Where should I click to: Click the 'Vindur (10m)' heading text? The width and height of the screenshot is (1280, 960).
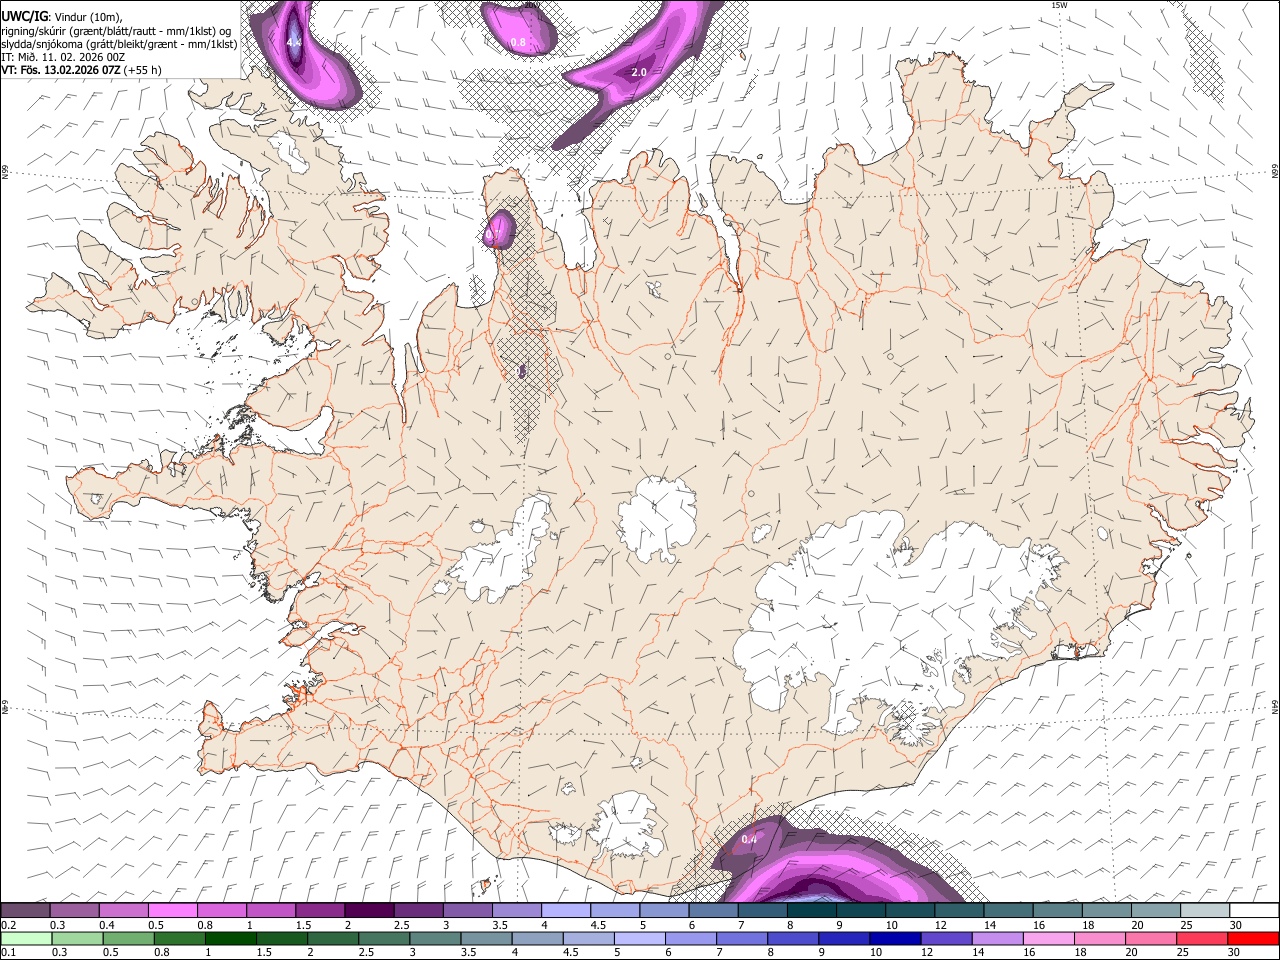click(89, 17)
